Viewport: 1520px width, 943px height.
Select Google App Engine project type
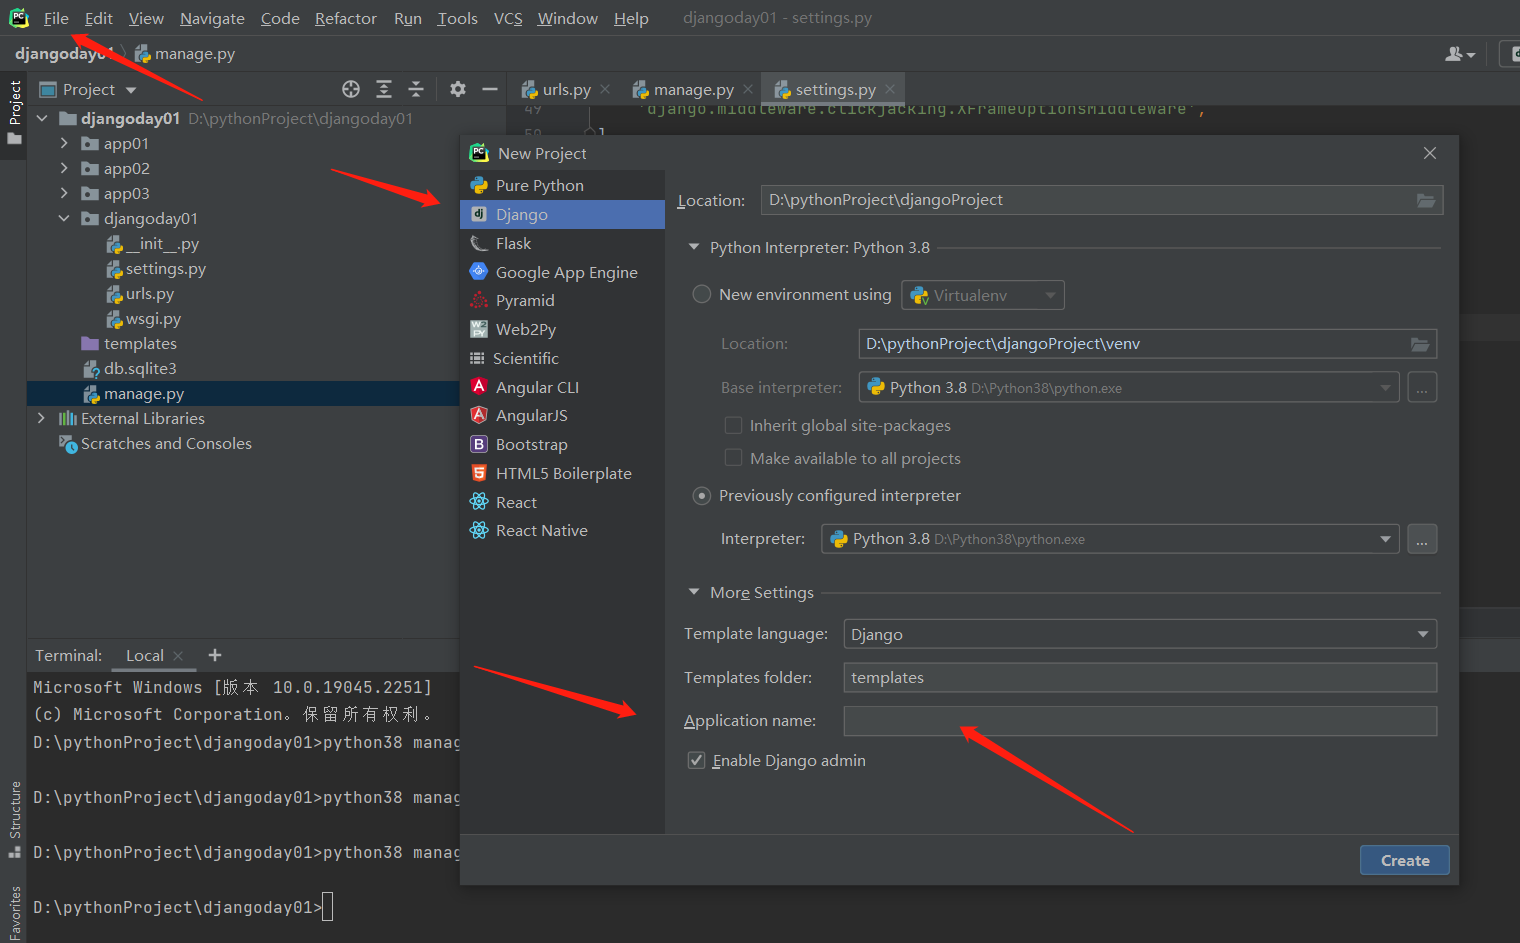(562, 272)
